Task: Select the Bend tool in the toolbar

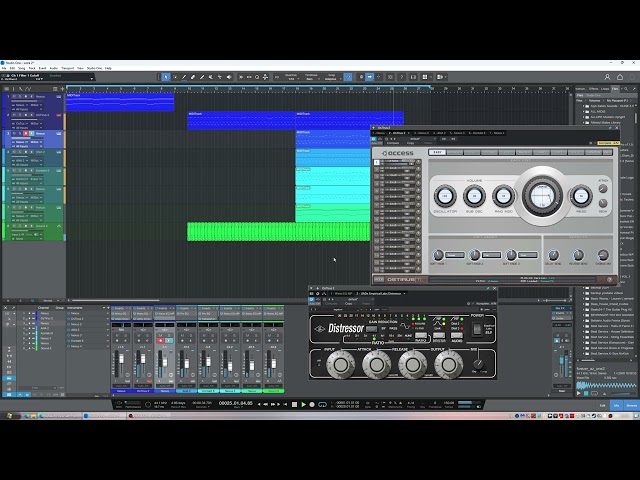Action: pyautogui.click(x=220, y=77)
